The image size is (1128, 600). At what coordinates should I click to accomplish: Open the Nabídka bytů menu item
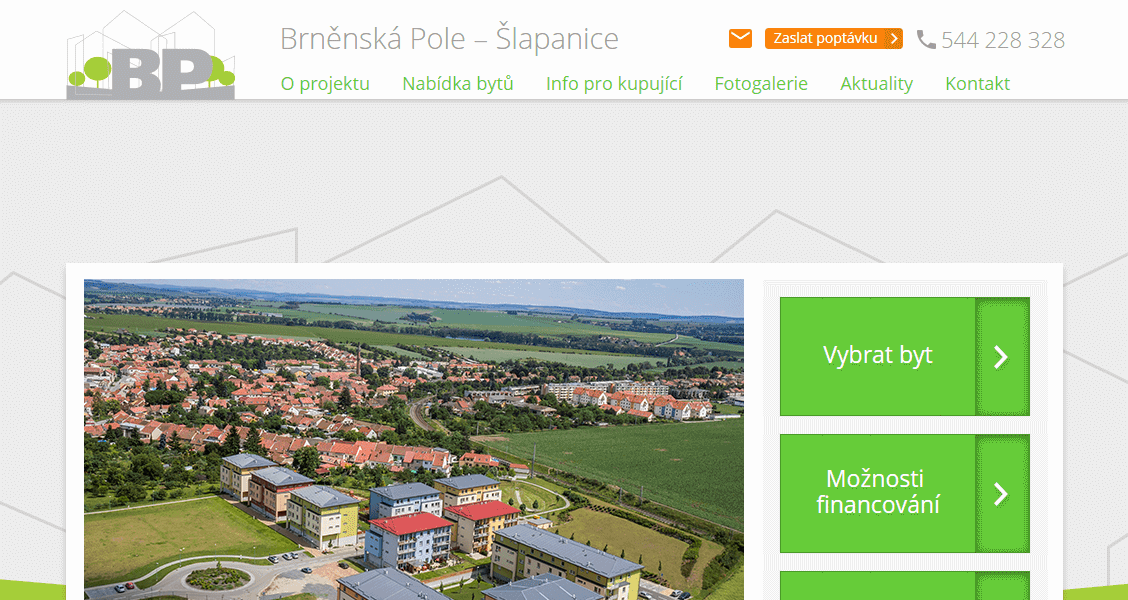tap(458, 84)
